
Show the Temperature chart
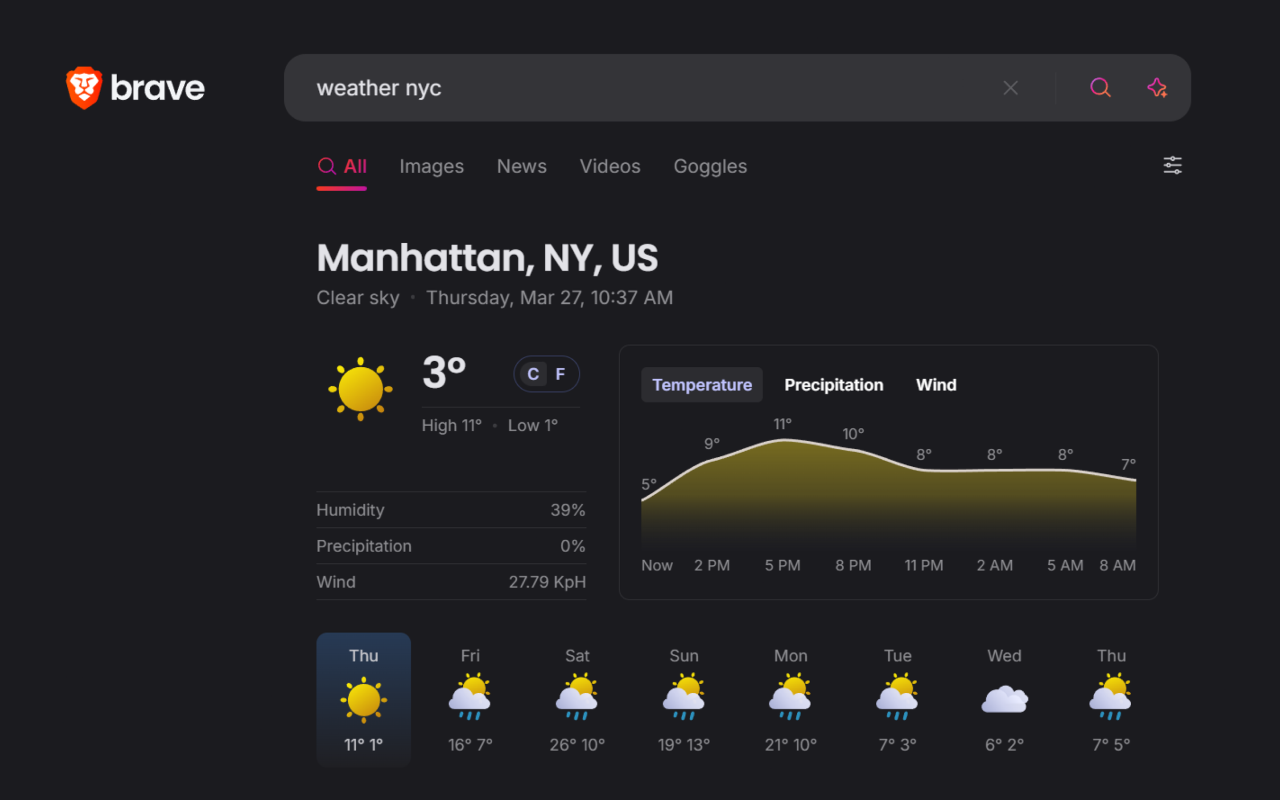[702, 385]
